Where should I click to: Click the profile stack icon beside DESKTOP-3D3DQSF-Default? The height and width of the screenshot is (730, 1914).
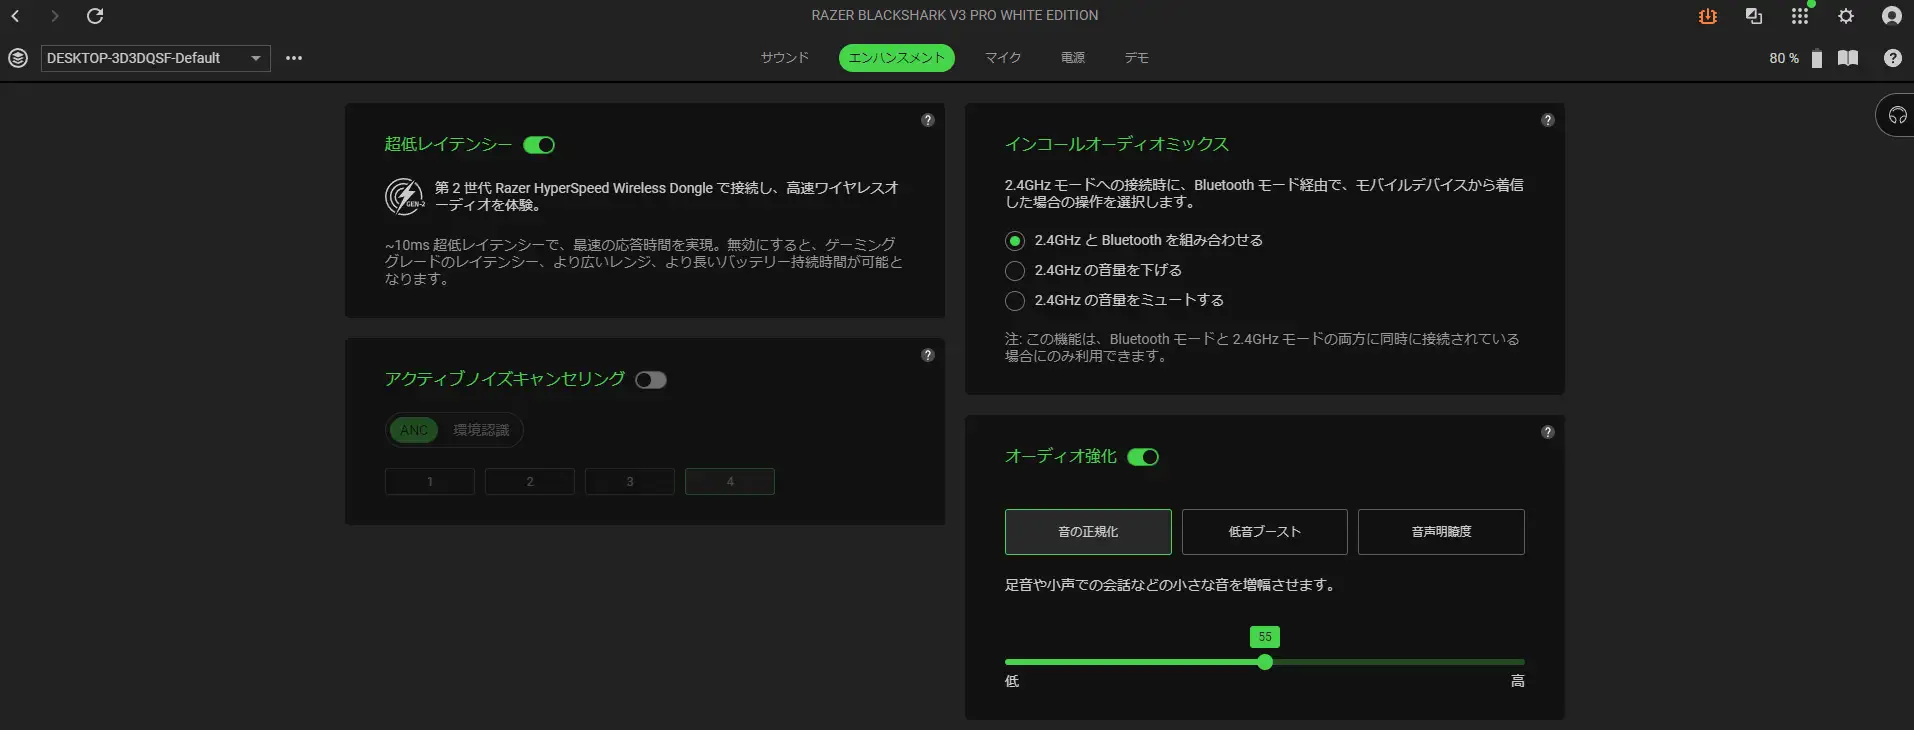[x=18, y=58]
